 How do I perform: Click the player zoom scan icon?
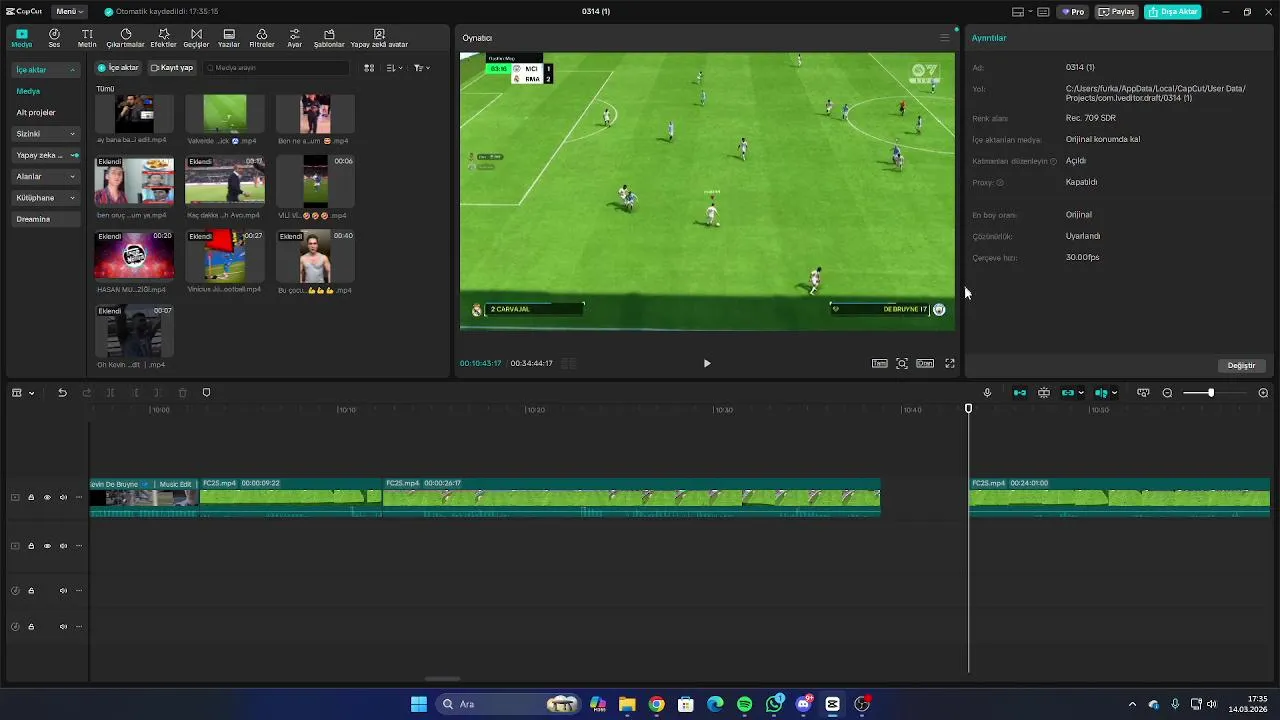coord(902,364)
